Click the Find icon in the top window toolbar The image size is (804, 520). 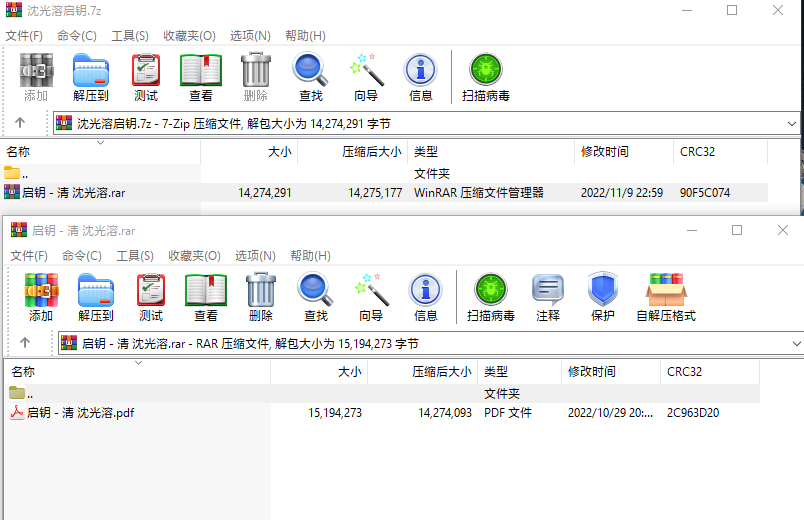pos(311,78)
